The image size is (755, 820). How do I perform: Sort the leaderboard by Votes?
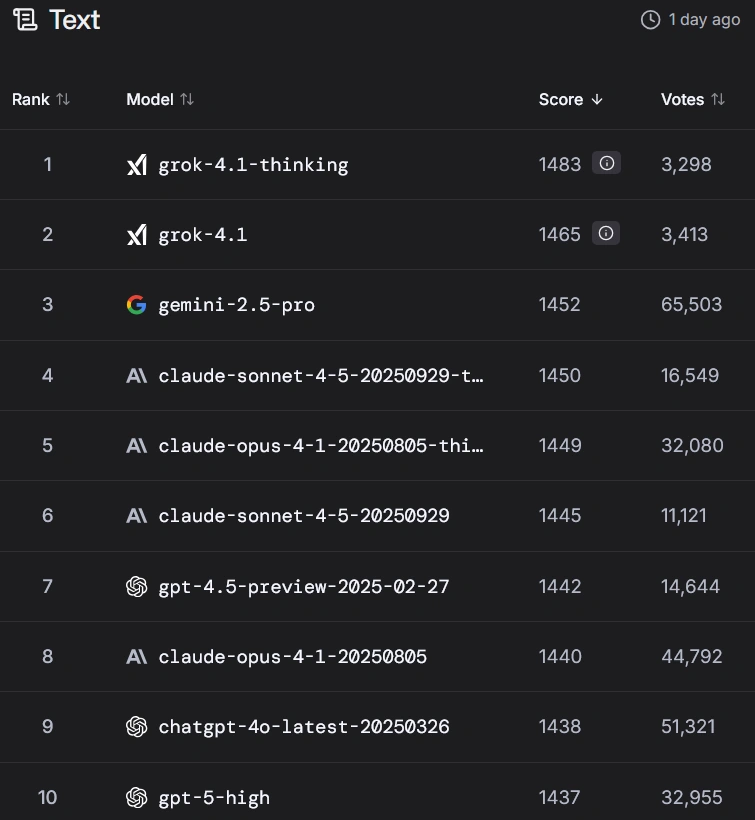[x=692, y=99]
